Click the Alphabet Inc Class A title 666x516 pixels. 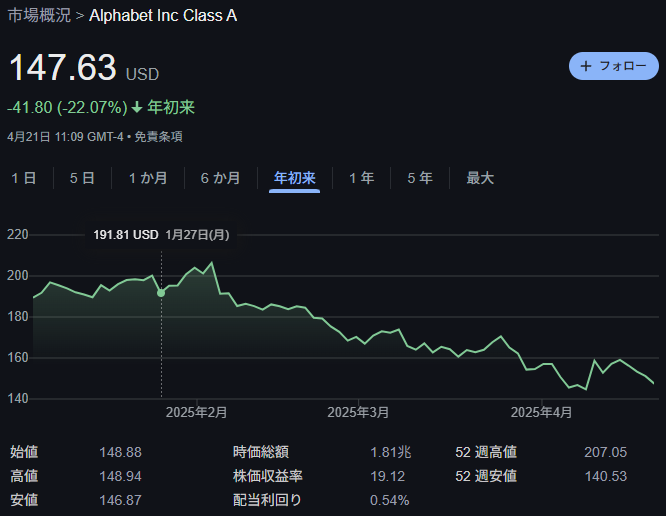164,16
